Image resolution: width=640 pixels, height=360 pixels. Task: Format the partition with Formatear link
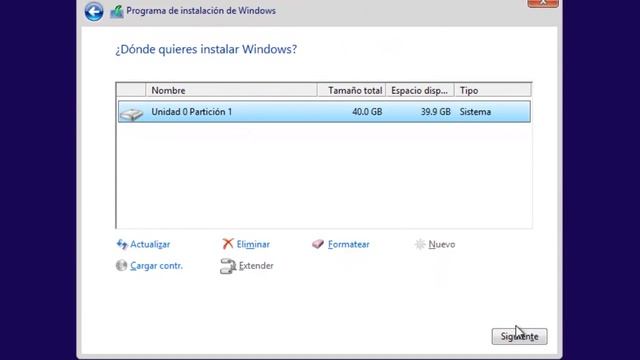[x=349, y=244]
